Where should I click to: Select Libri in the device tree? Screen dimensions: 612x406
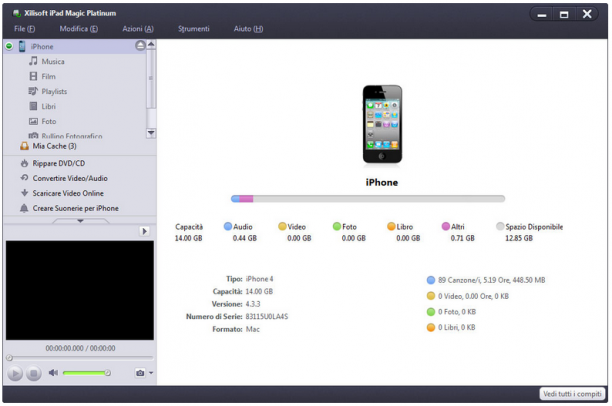(48, 106)
